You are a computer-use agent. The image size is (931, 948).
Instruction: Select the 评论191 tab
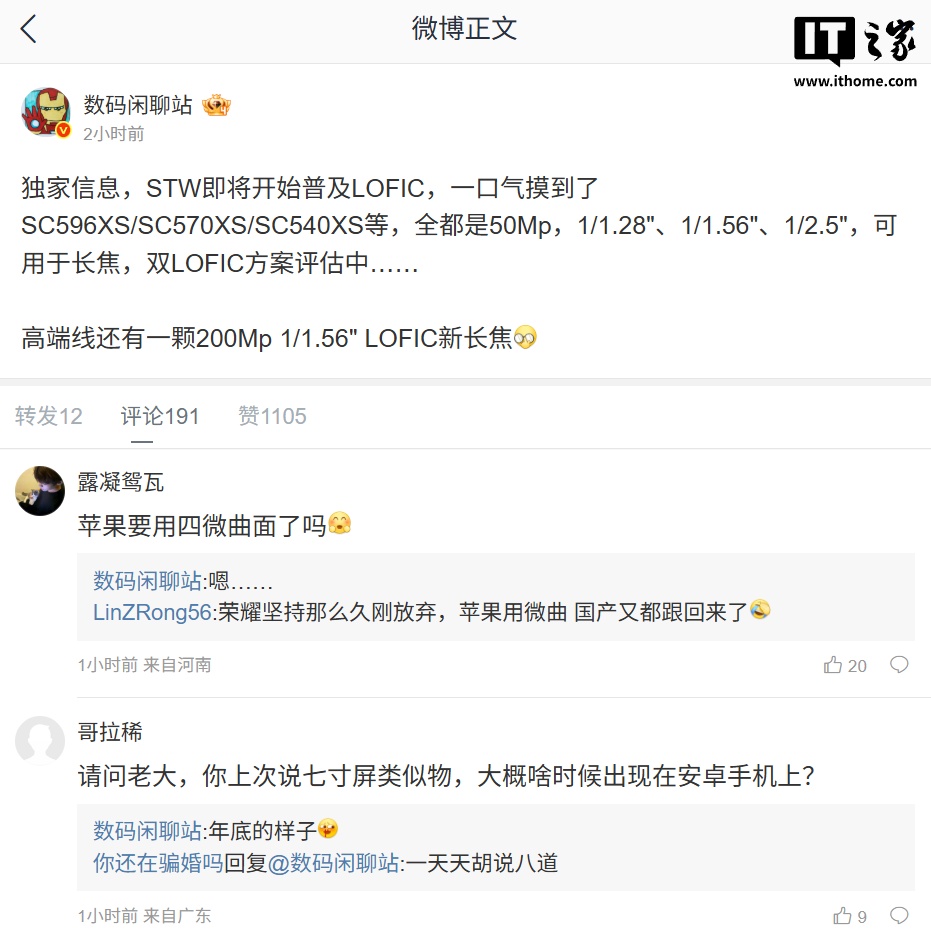160,416
